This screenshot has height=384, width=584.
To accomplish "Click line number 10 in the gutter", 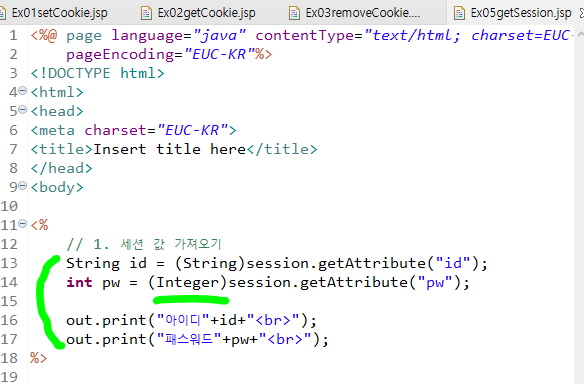I will point(9,206).
